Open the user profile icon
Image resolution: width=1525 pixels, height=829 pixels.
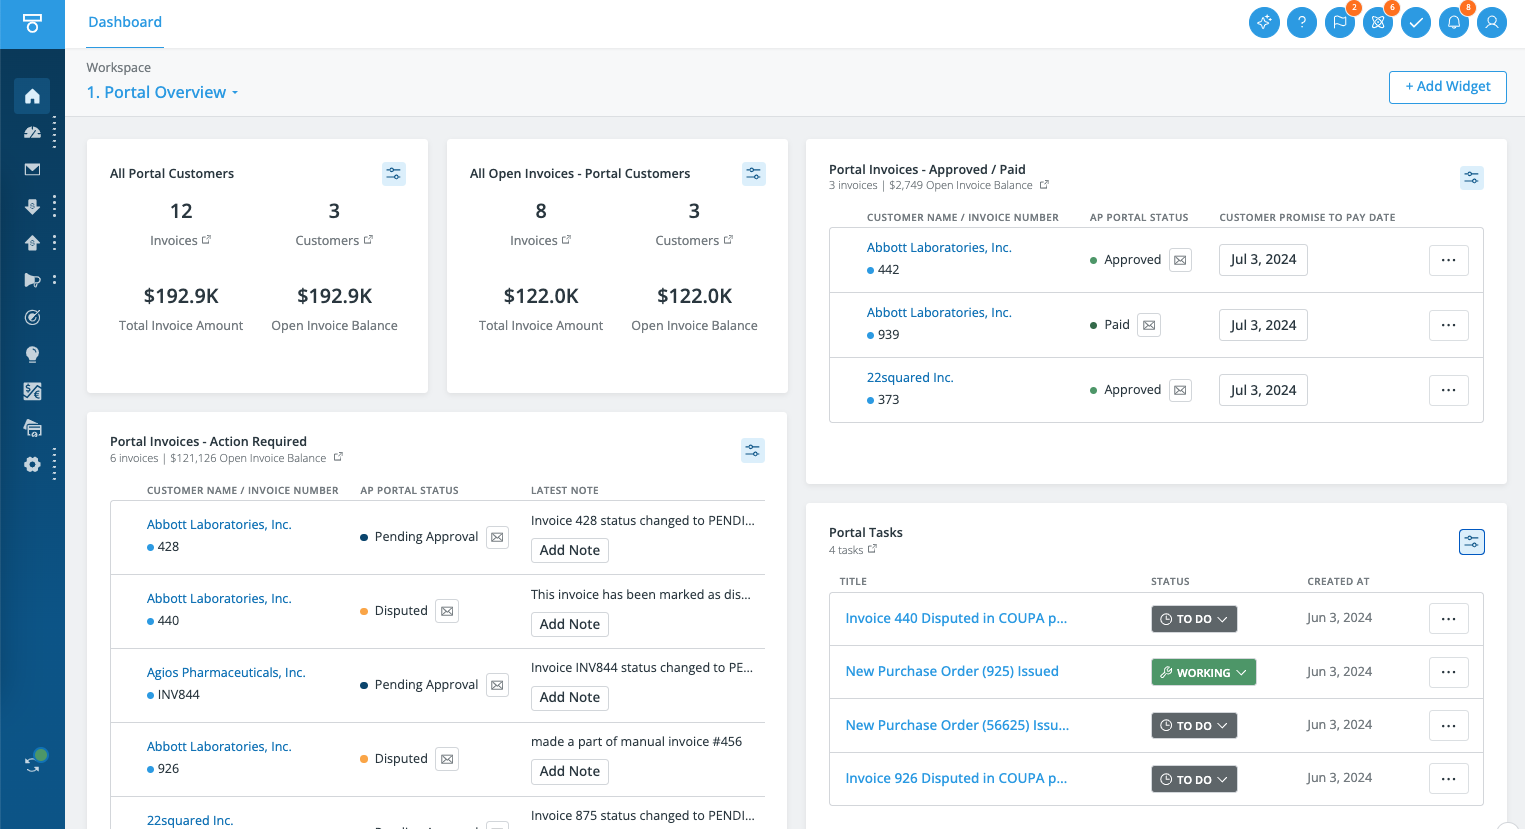[x=1492, y=22]
